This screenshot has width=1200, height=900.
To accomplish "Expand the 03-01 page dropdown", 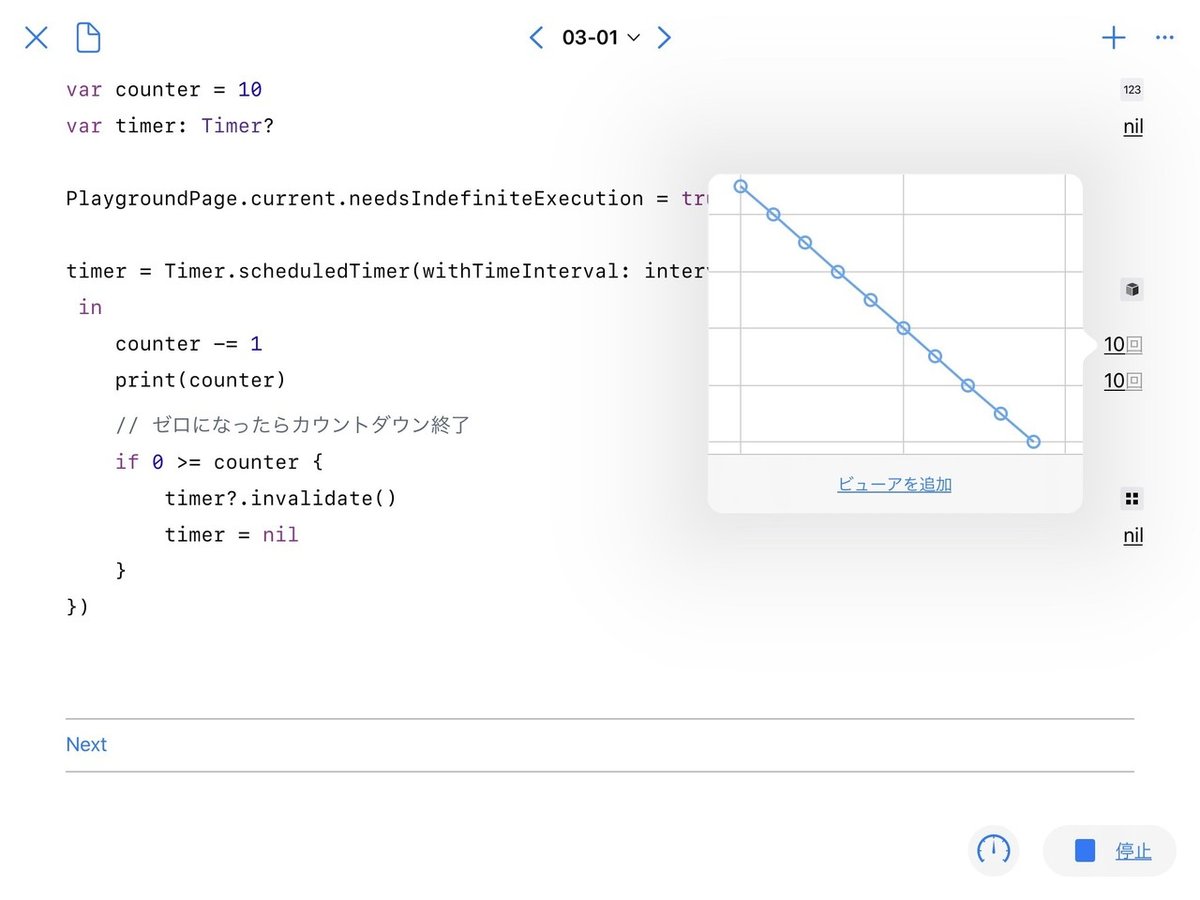I will (x=601, y=38).
